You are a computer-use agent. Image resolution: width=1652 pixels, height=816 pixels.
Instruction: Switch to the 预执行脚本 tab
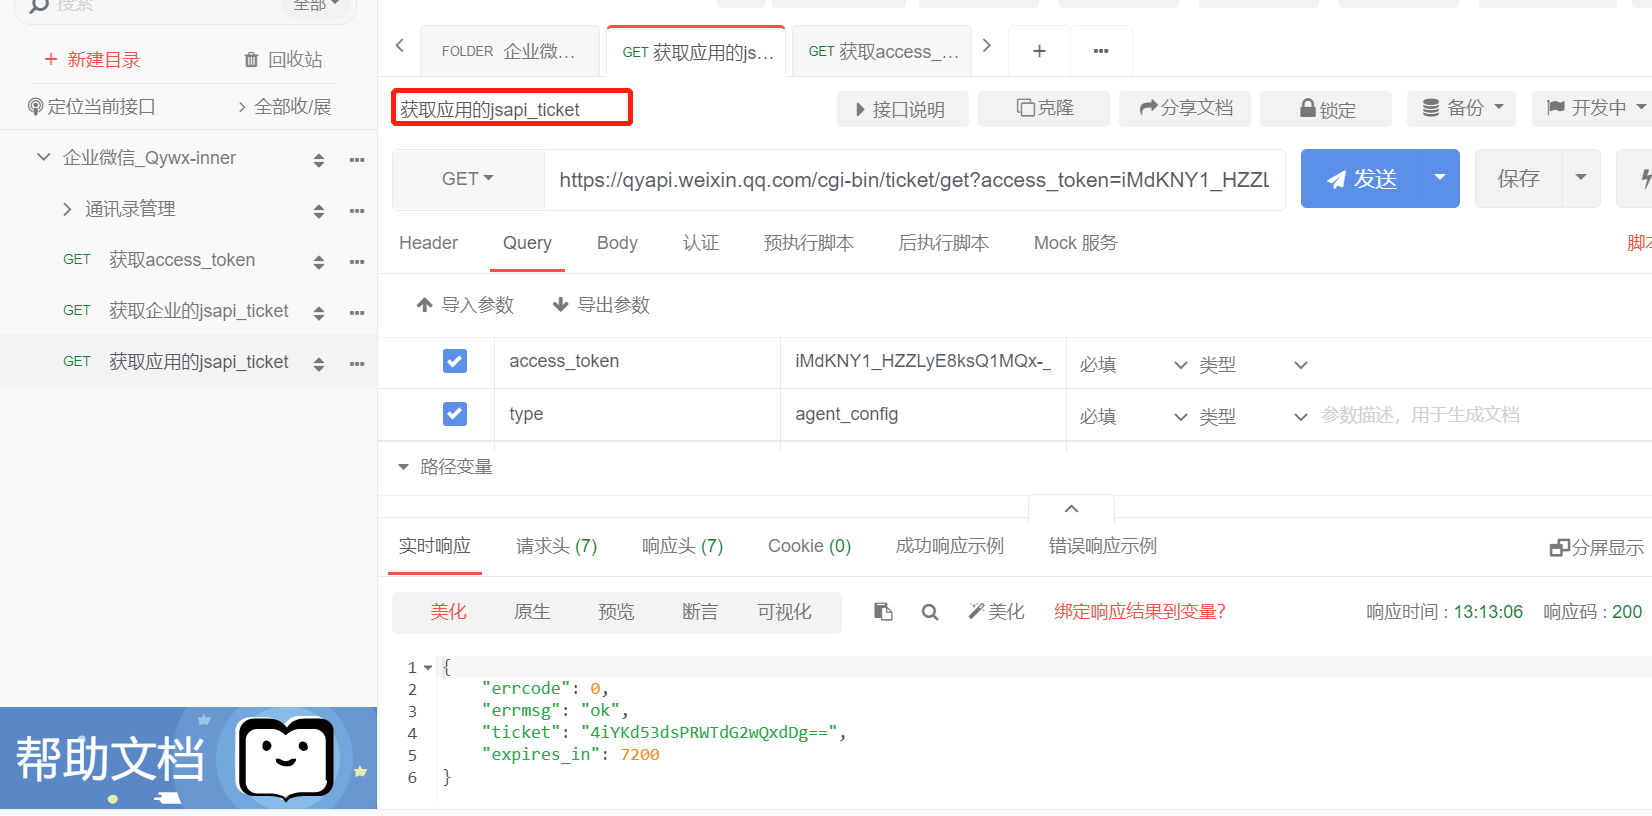click(x=809, y=243)
